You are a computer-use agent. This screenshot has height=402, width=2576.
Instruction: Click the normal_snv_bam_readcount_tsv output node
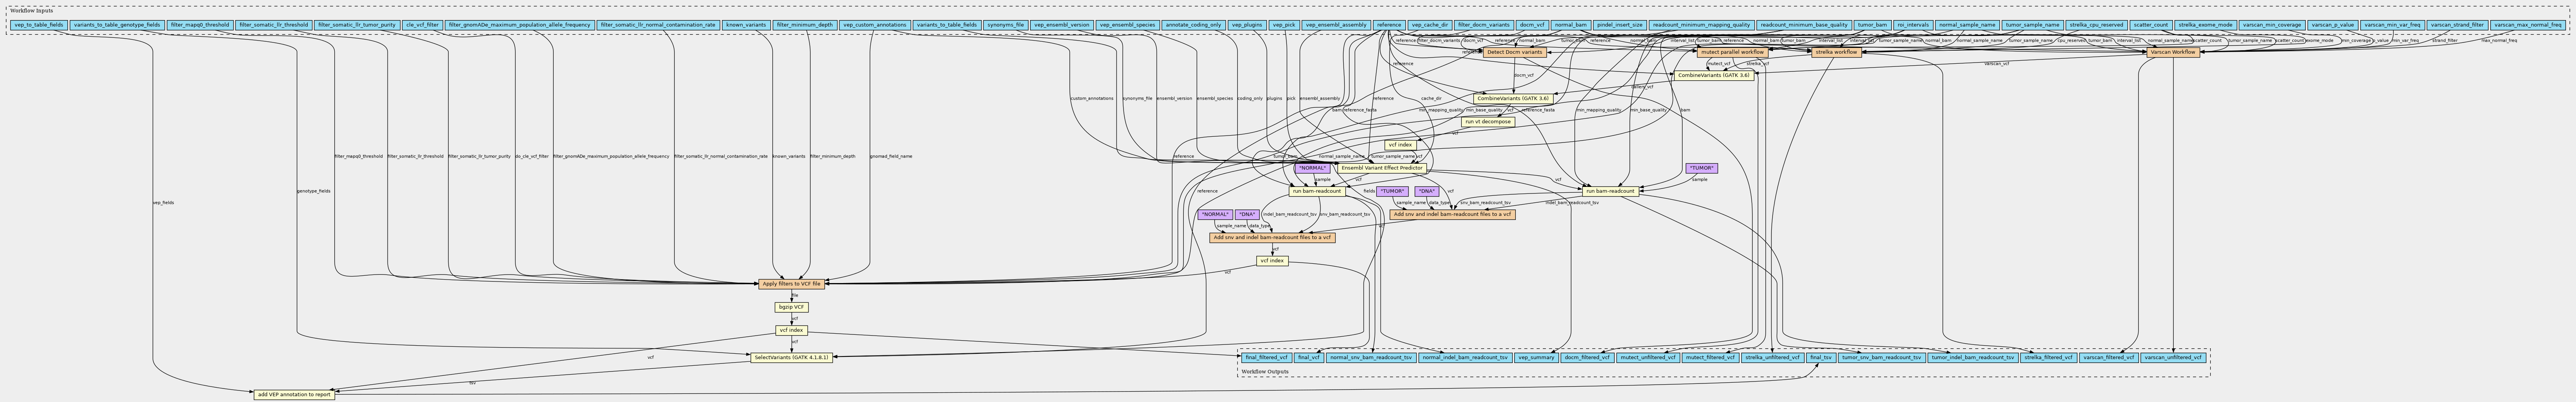click(1371, 357)
